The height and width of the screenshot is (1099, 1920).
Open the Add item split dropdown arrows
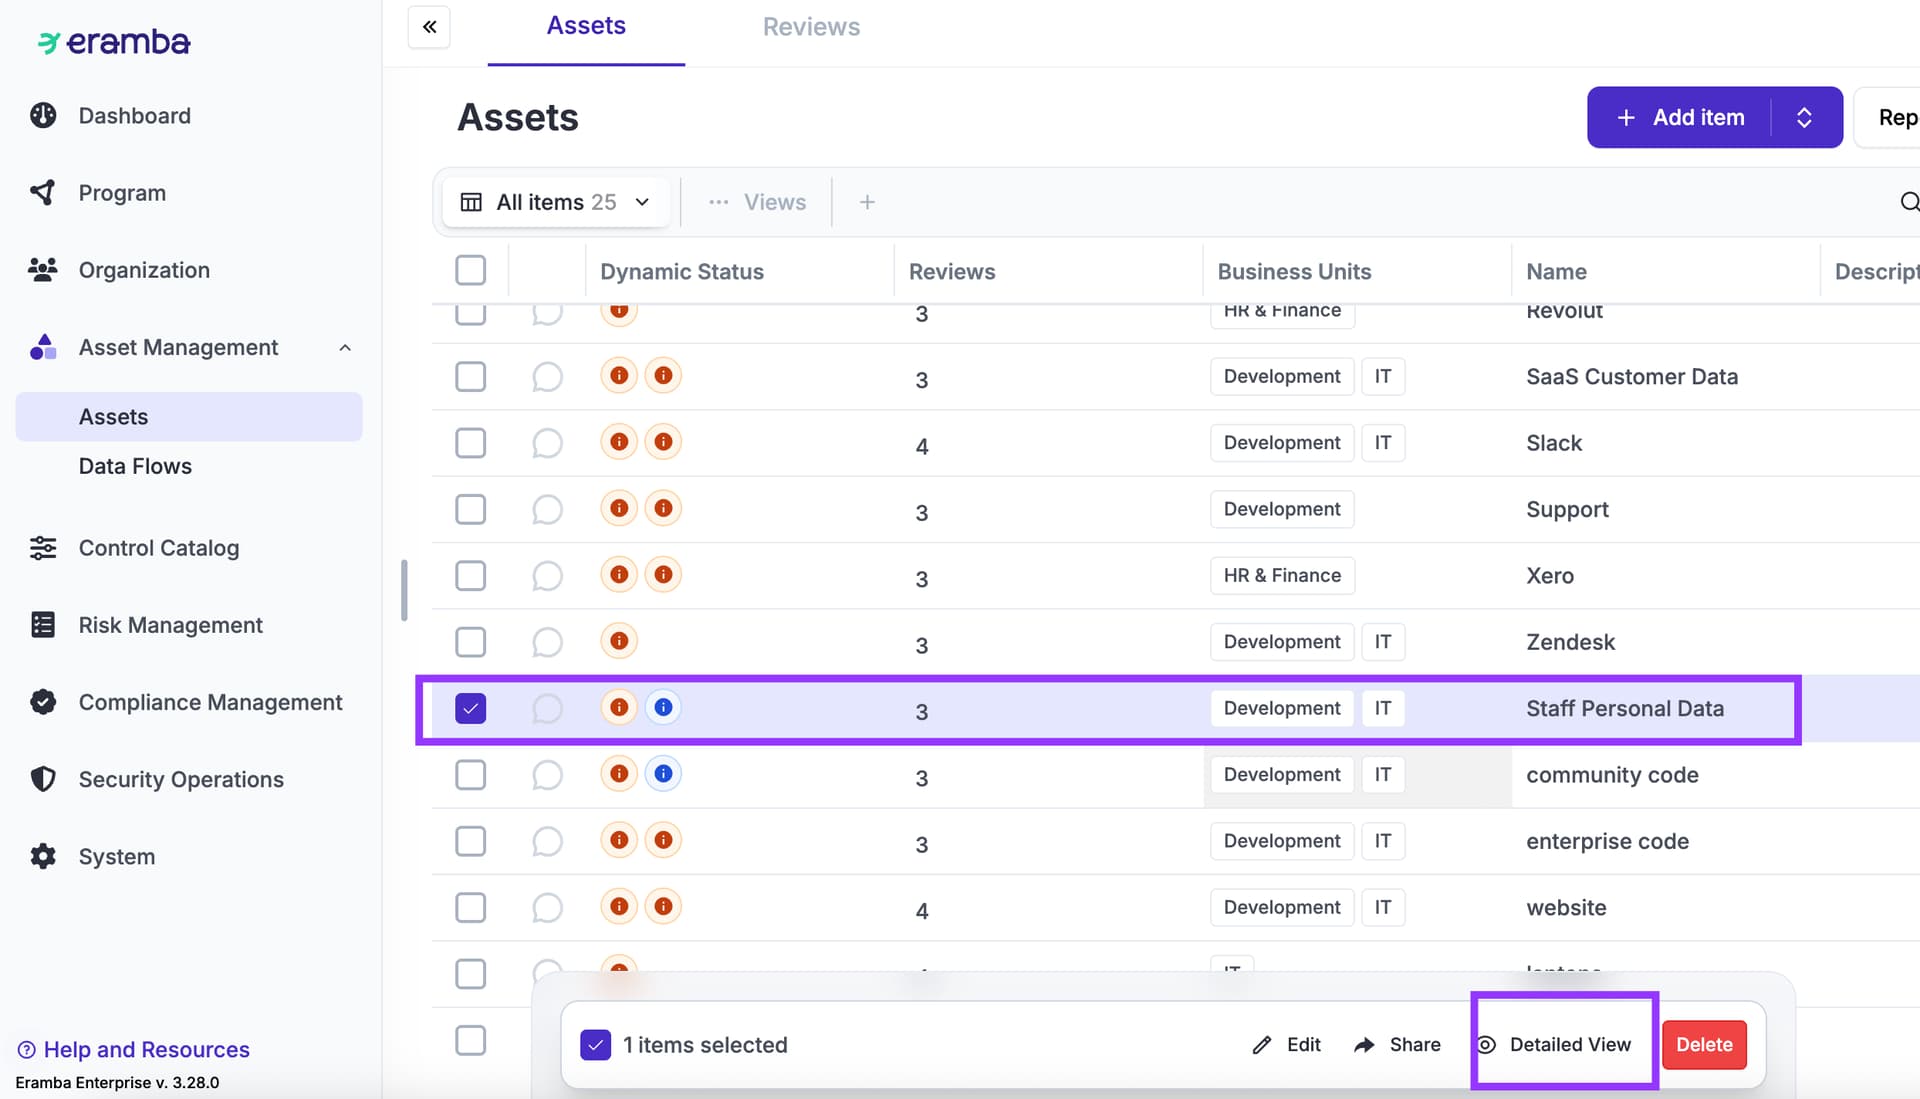point(1804,117)
